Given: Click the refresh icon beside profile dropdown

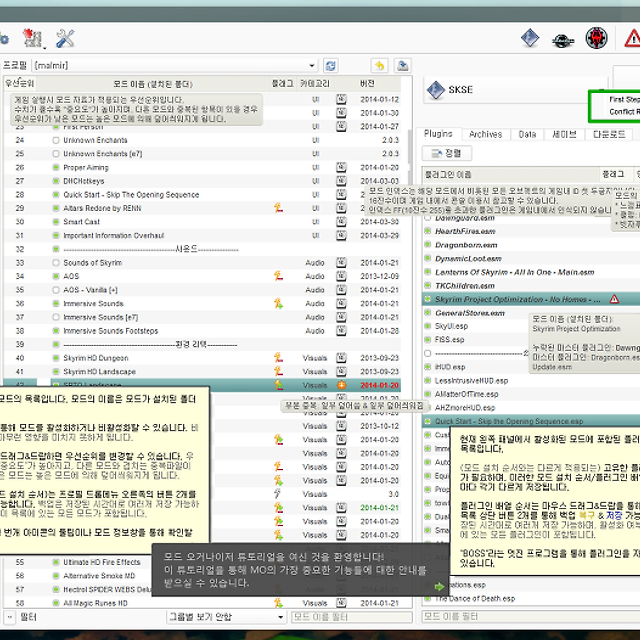Looking at the screenshot, I should (x=331, y=66).
